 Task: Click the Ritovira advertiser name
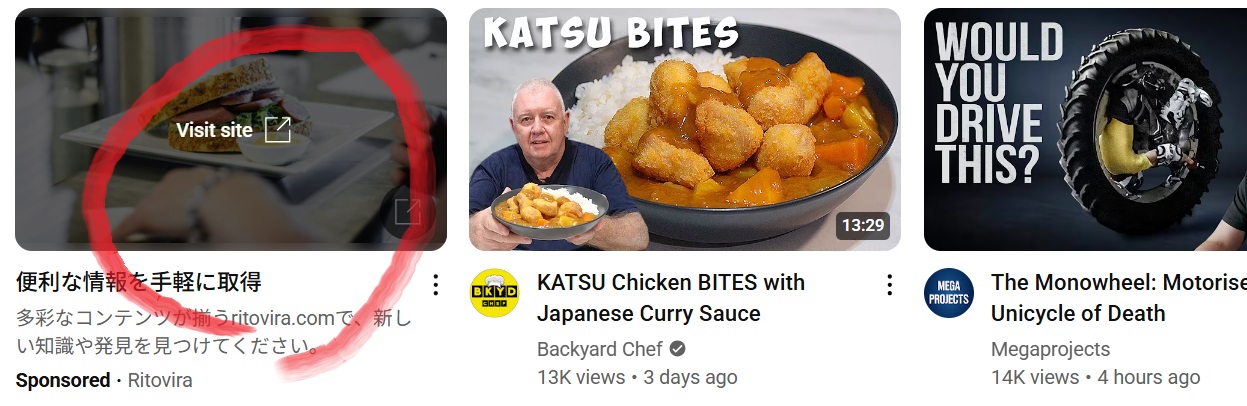pos(160,380)
